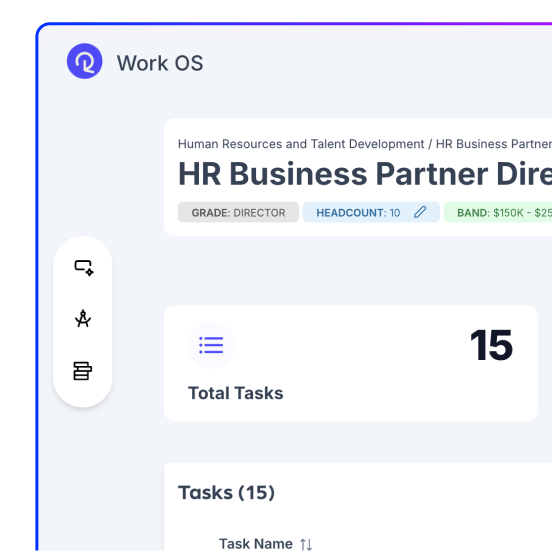
Task: Click the Total Tasks label
Action: [236, 393]
